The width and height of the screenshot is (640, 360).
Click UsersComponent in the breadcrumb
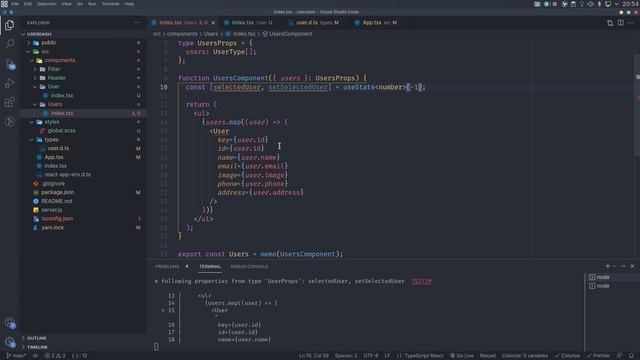[x=288, y=34]
